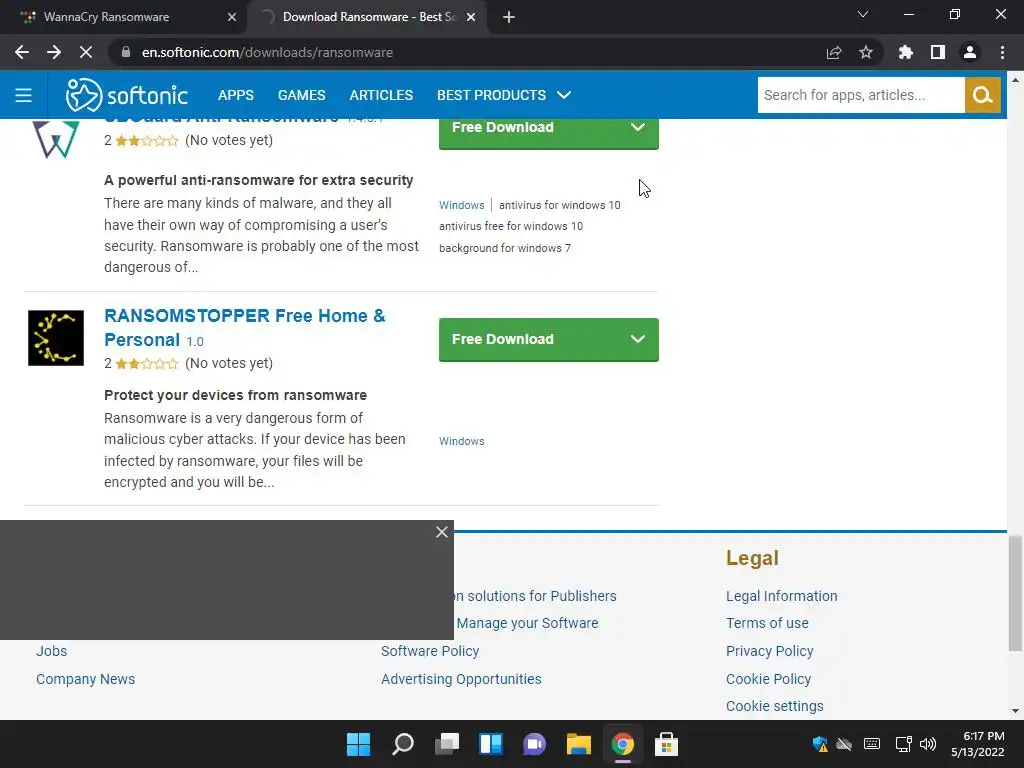This screenshot has height=768, width=1024.
Task: Click Chrome icon on taskbar
Action: tap(623, 744)
